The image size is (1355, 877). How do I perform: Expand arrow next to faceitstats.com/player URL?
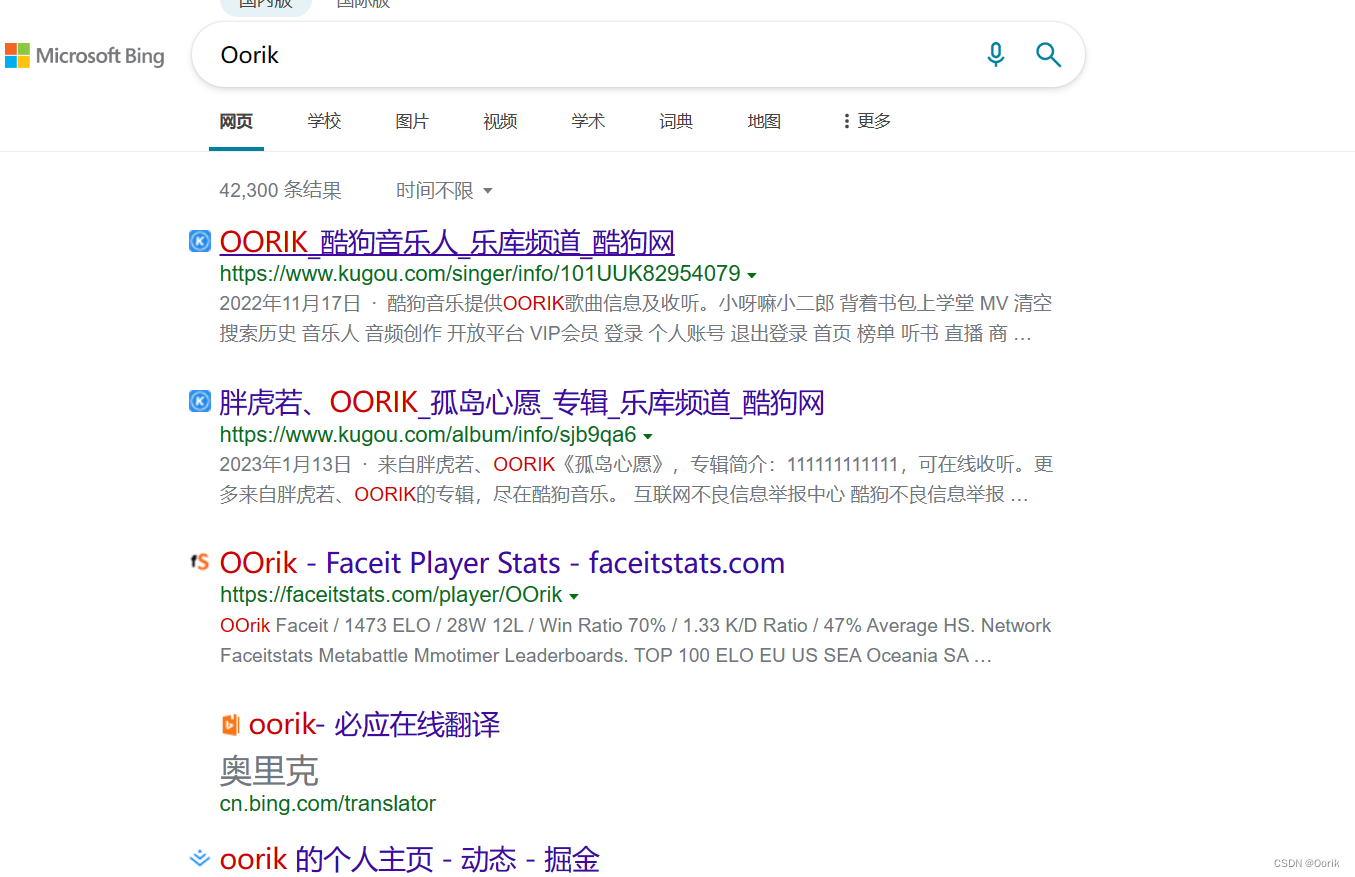[x=574, y=596]
